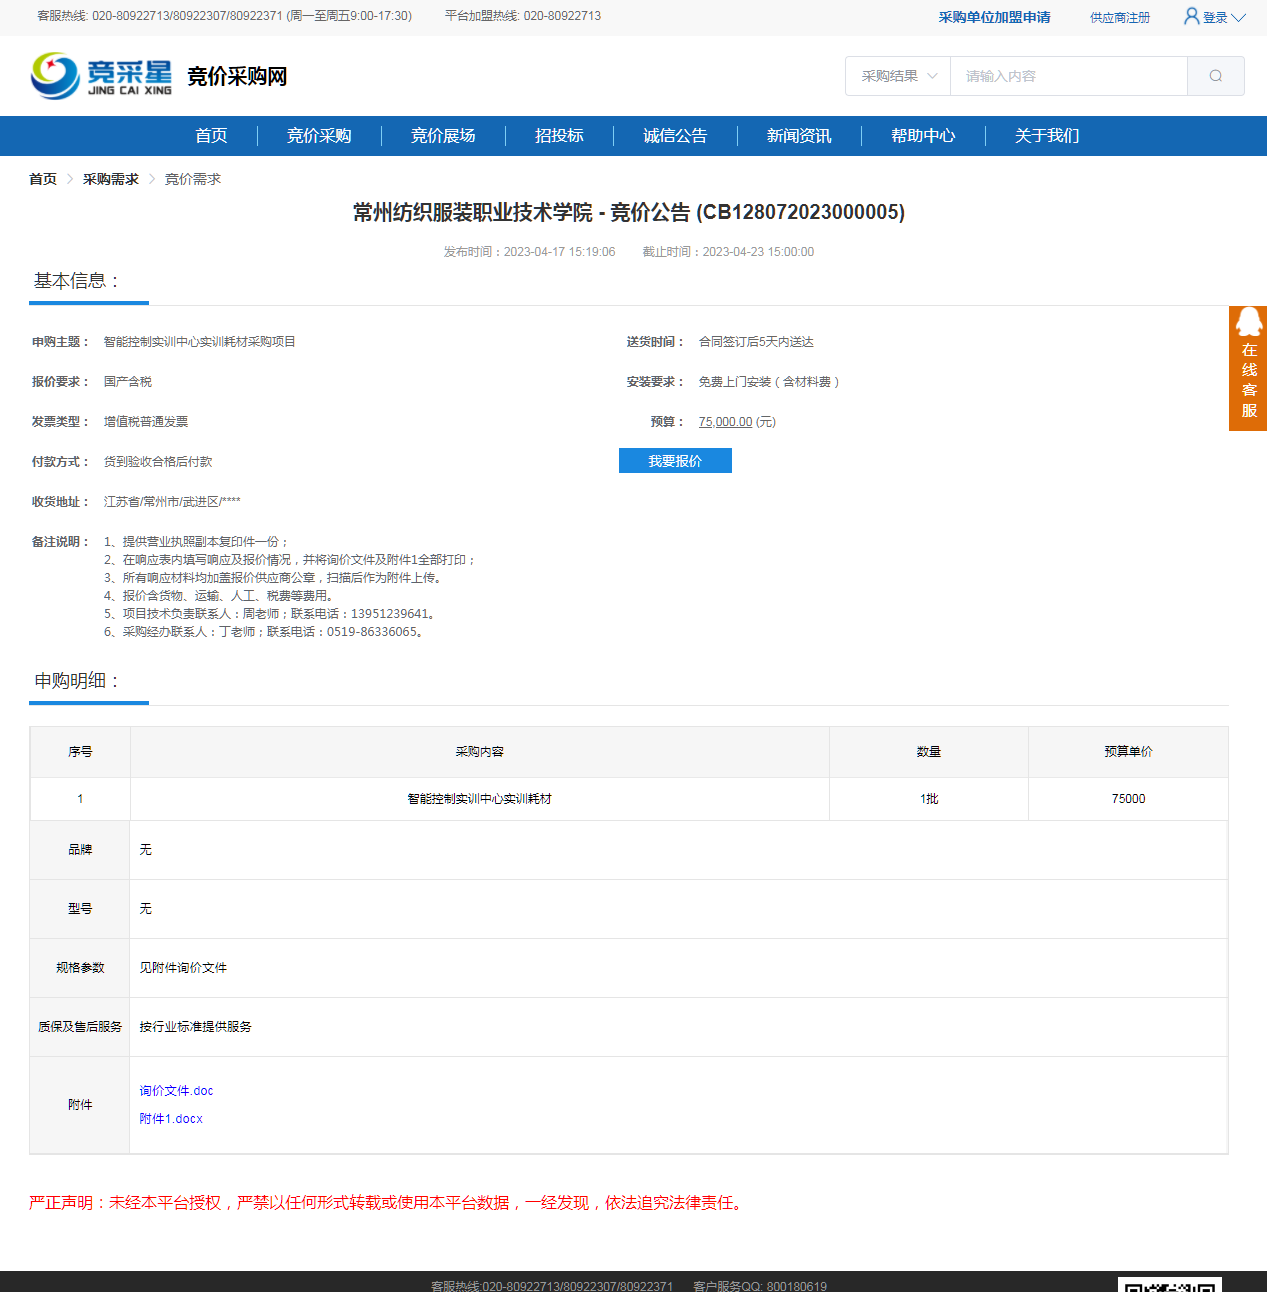Open 采购单位加盟申请 link
The width and height of the screenshot is (1267, 1292).
(994, 17)
